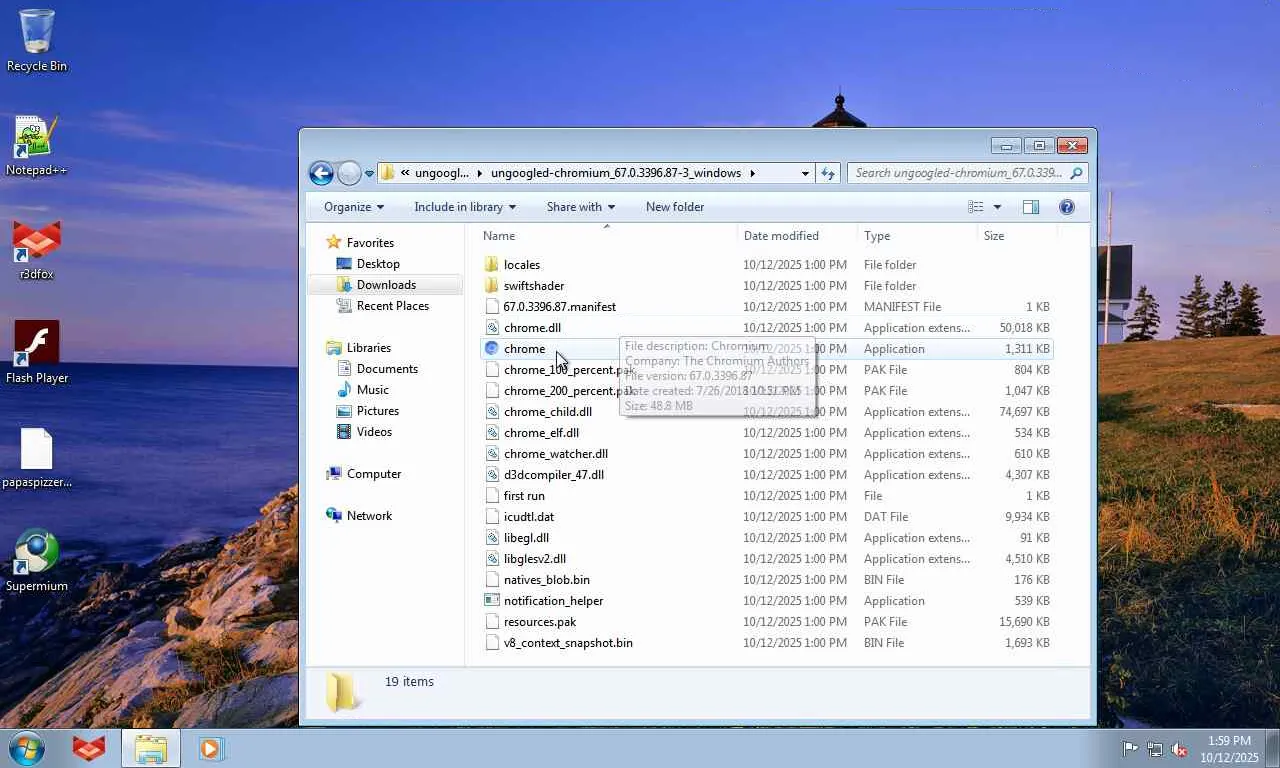1280x768 pixels.
Task: Select Network in the navigation pane
Action: coord(369,516)
